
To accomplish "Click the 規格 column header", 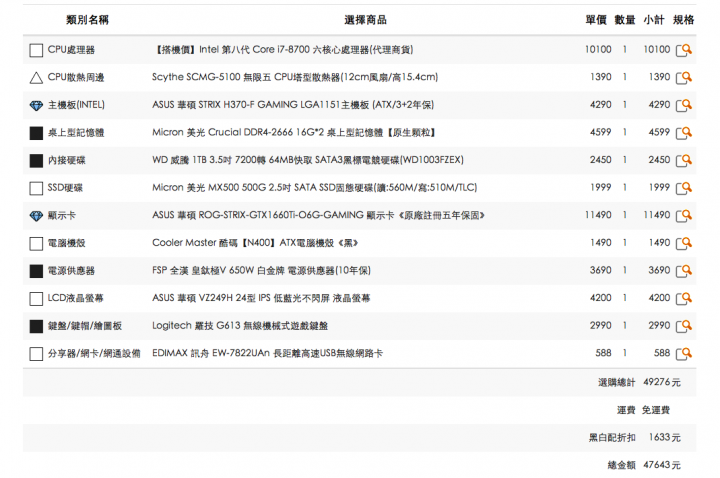I will [x=684, y=20].
